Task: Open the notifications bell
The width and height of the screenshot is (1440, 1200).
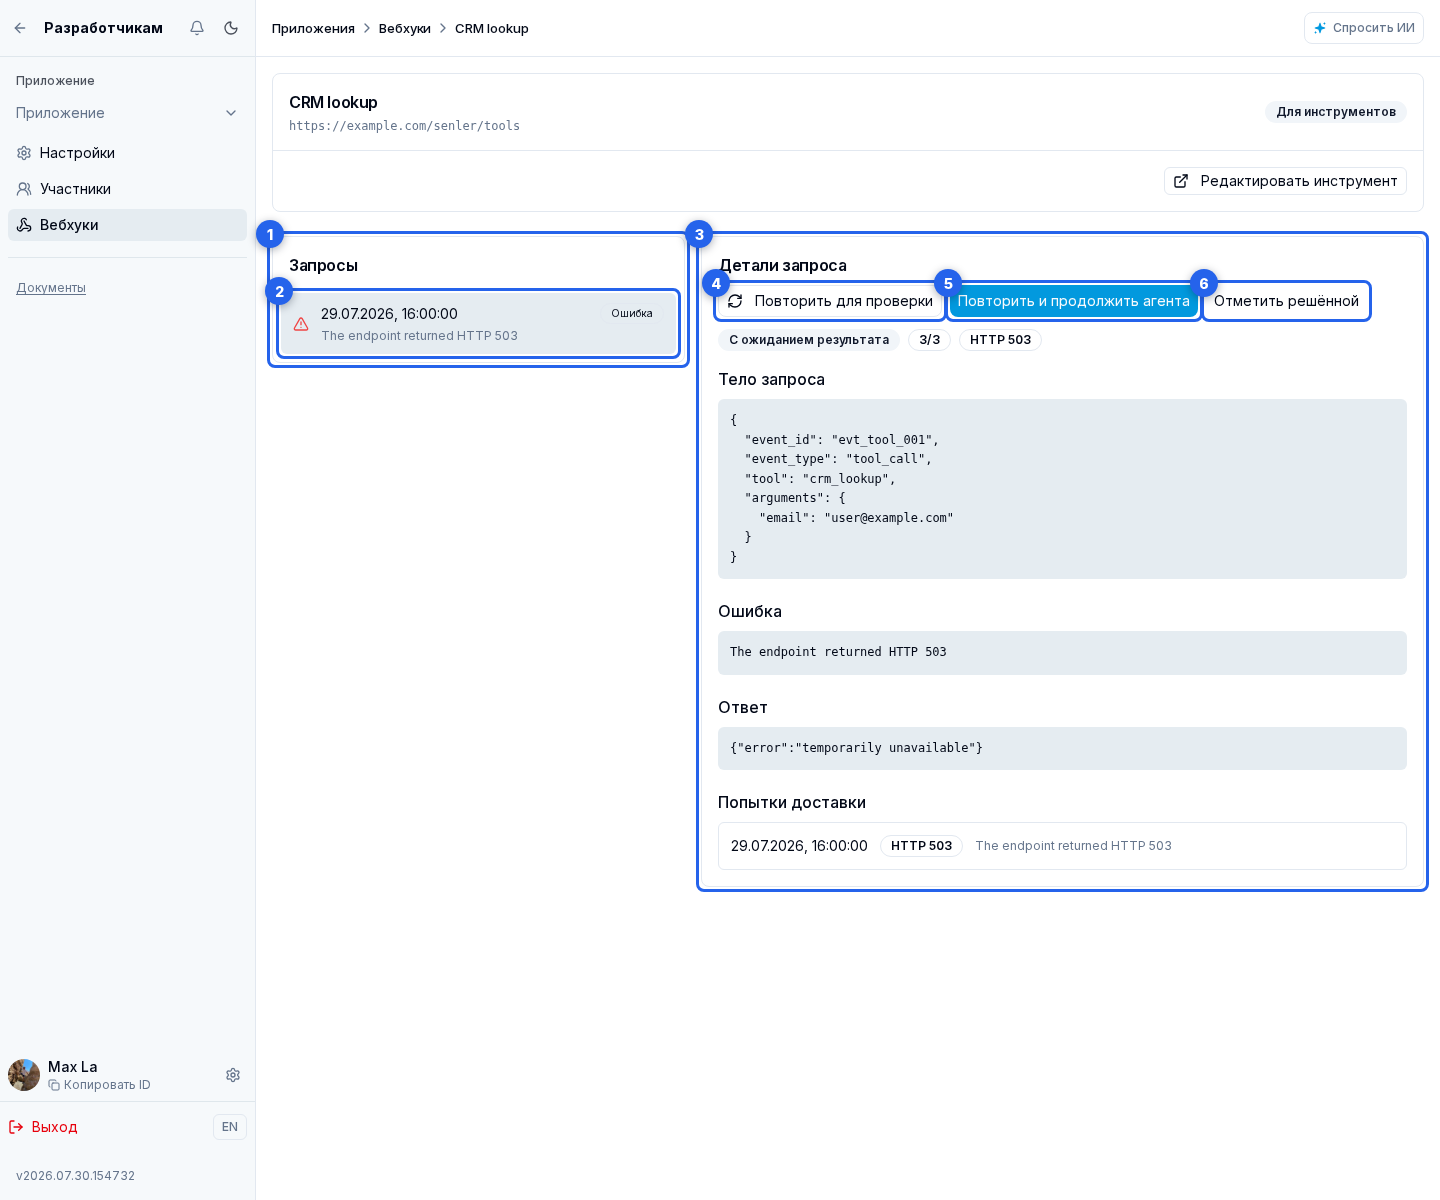Action: click(197, 28)
